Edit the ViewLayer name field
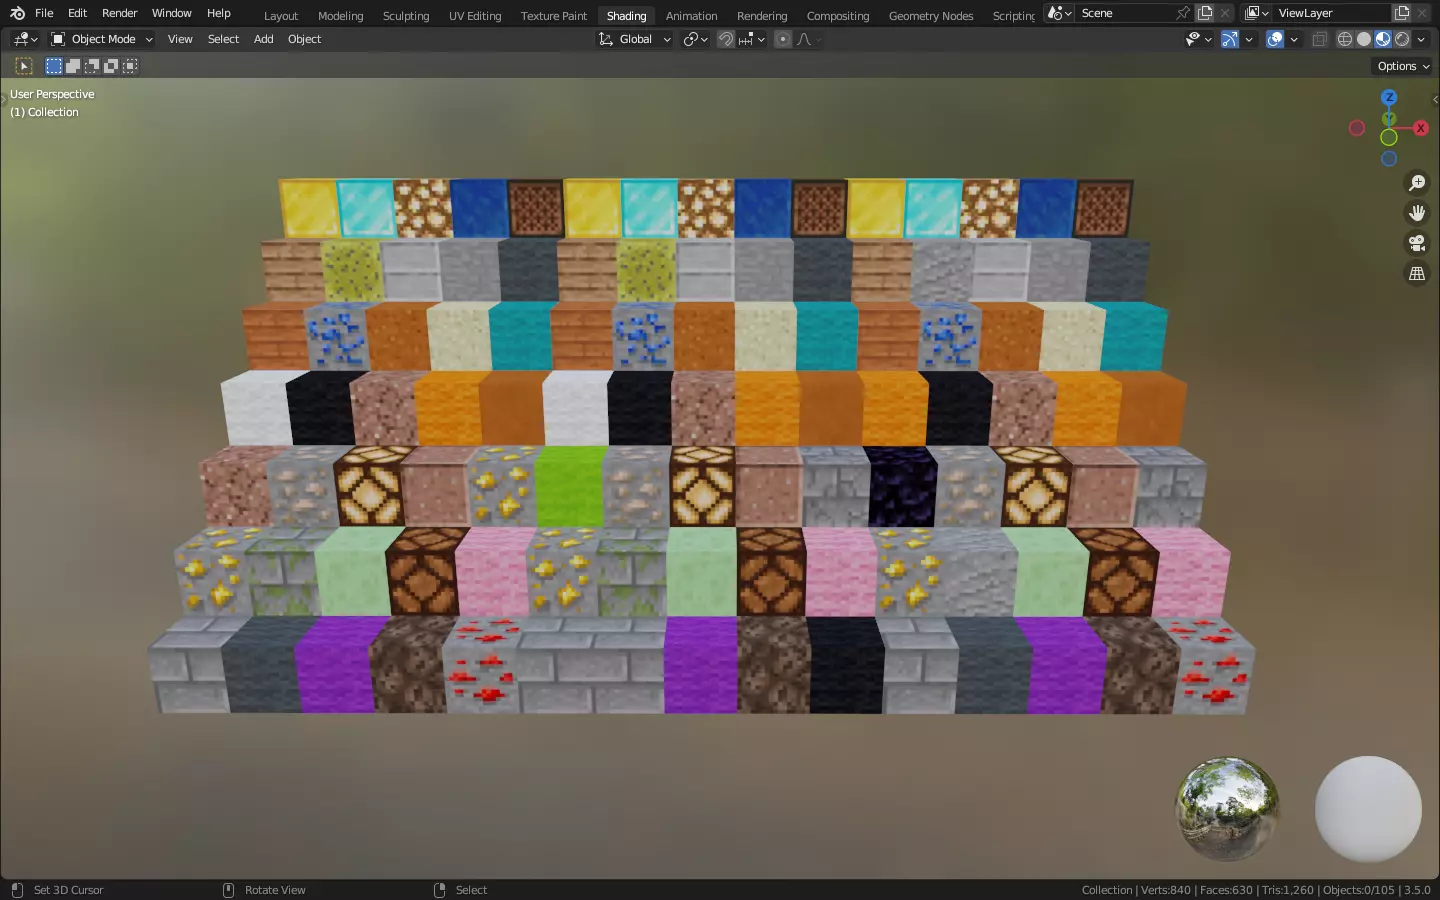Viewport: 1440px width, 900px height. pyautogui.click(x=1332, y=13)
